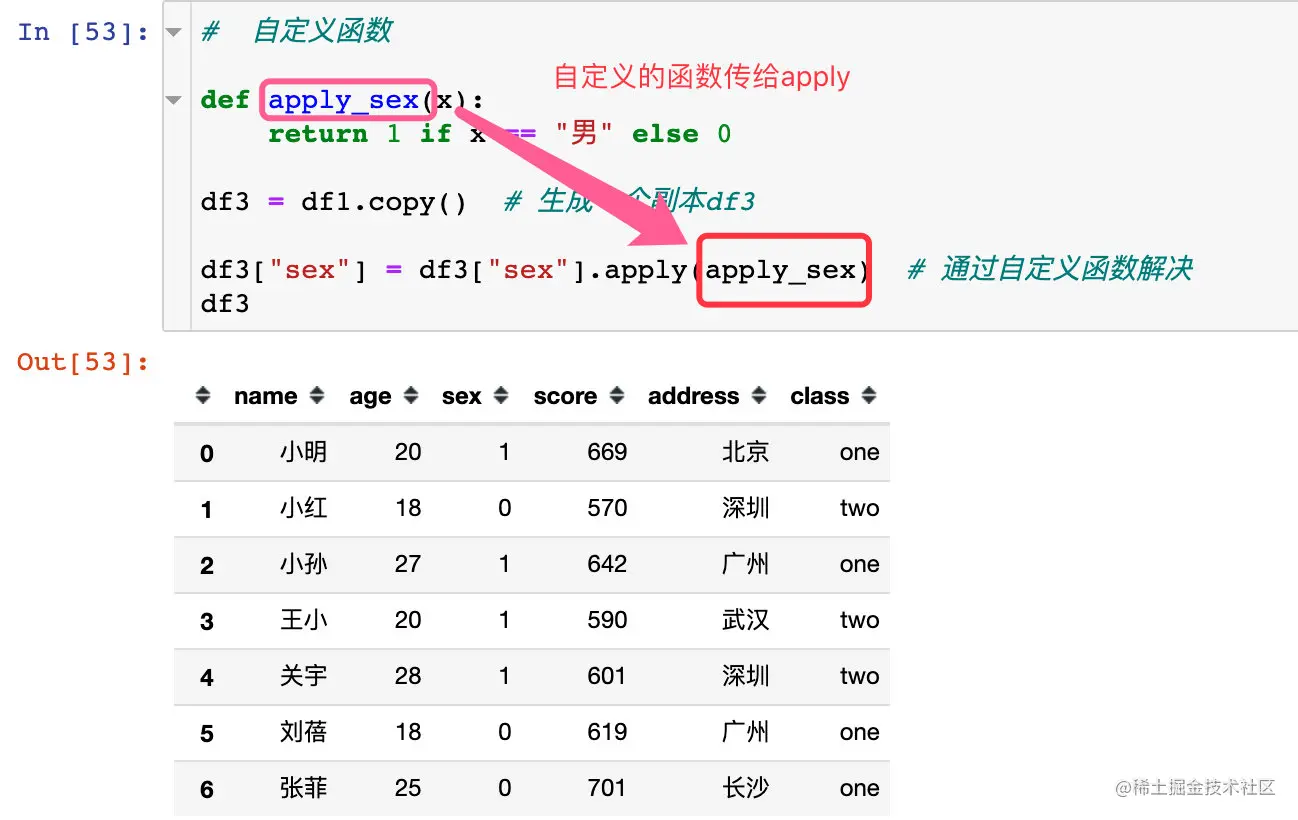
Task: Click the address column header label
Action: click(x=694, y=396)
